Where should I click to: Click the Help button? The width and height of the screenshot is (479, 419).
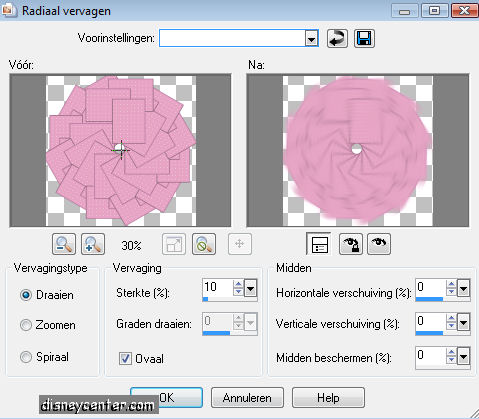(x=328, y=398)
